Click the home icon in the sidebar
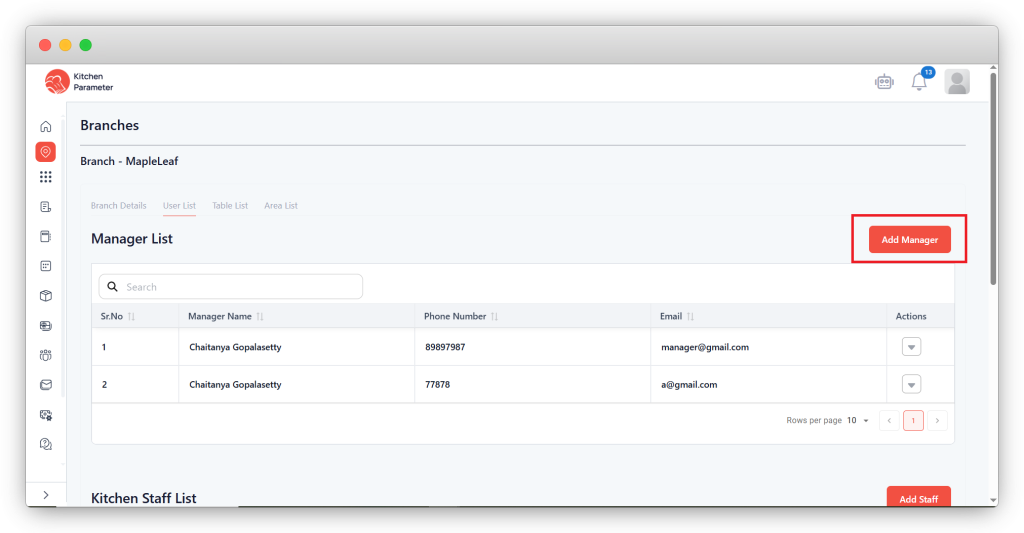Image resolution: width=1024 pixels, height=533 pixels. (45, 127)
